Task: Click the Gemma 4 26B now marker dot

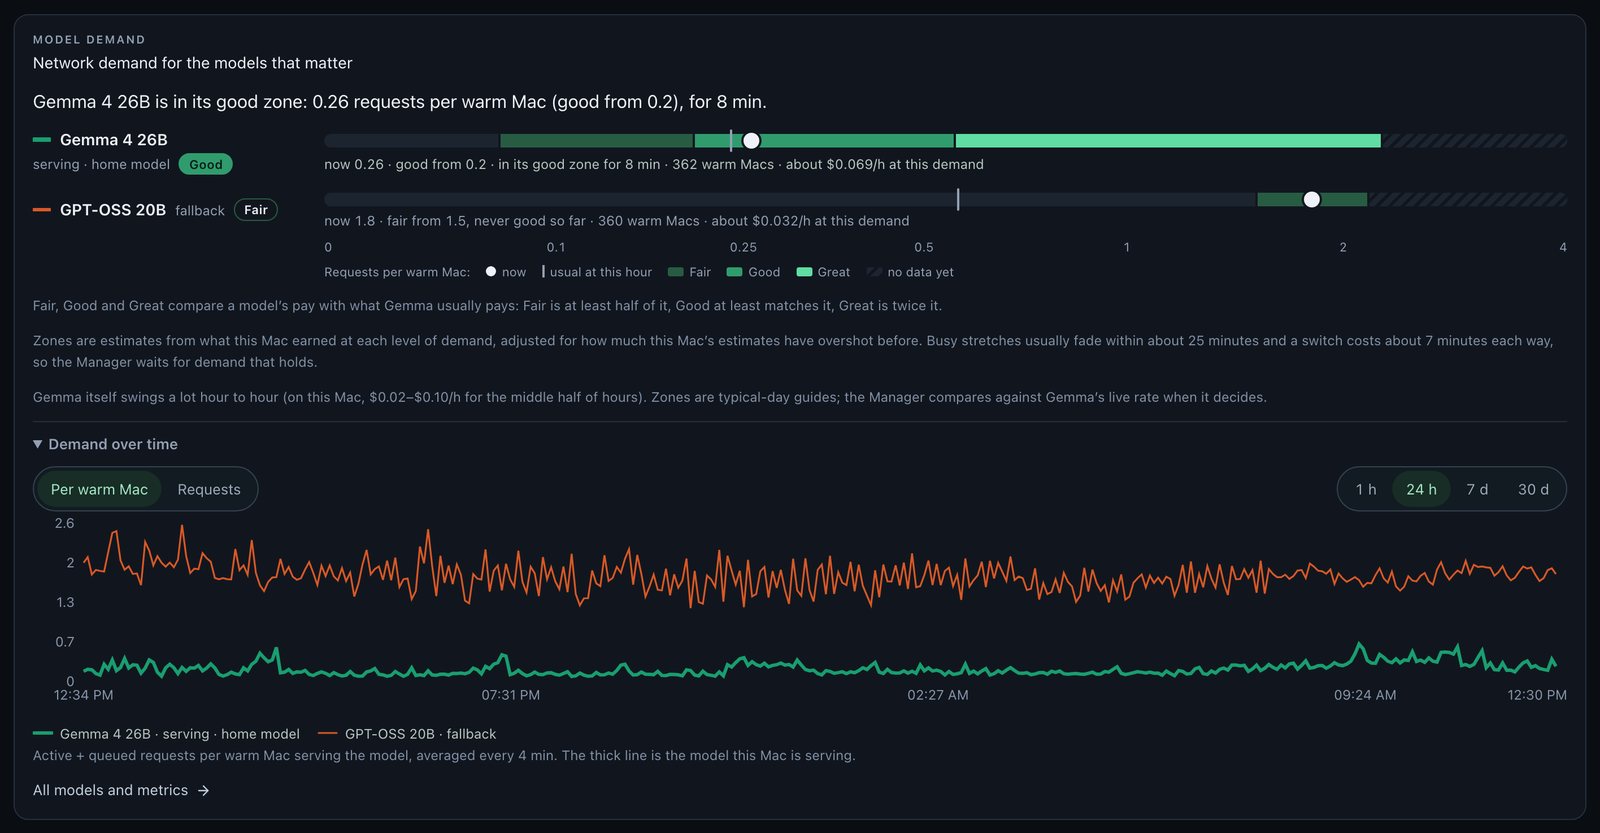Action: point(751,141)
